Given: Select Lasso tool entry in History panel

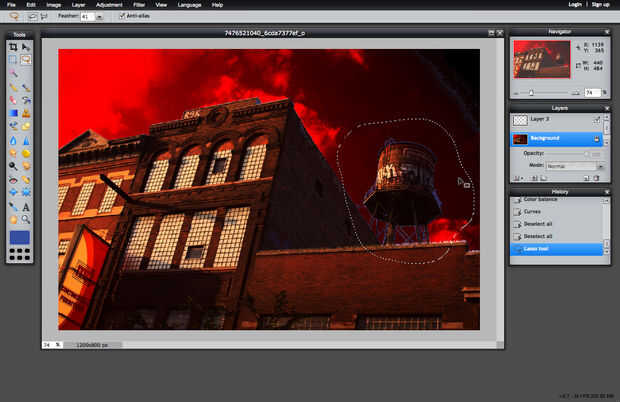Looking at the screenshot, I should click(x=557, y=249).
